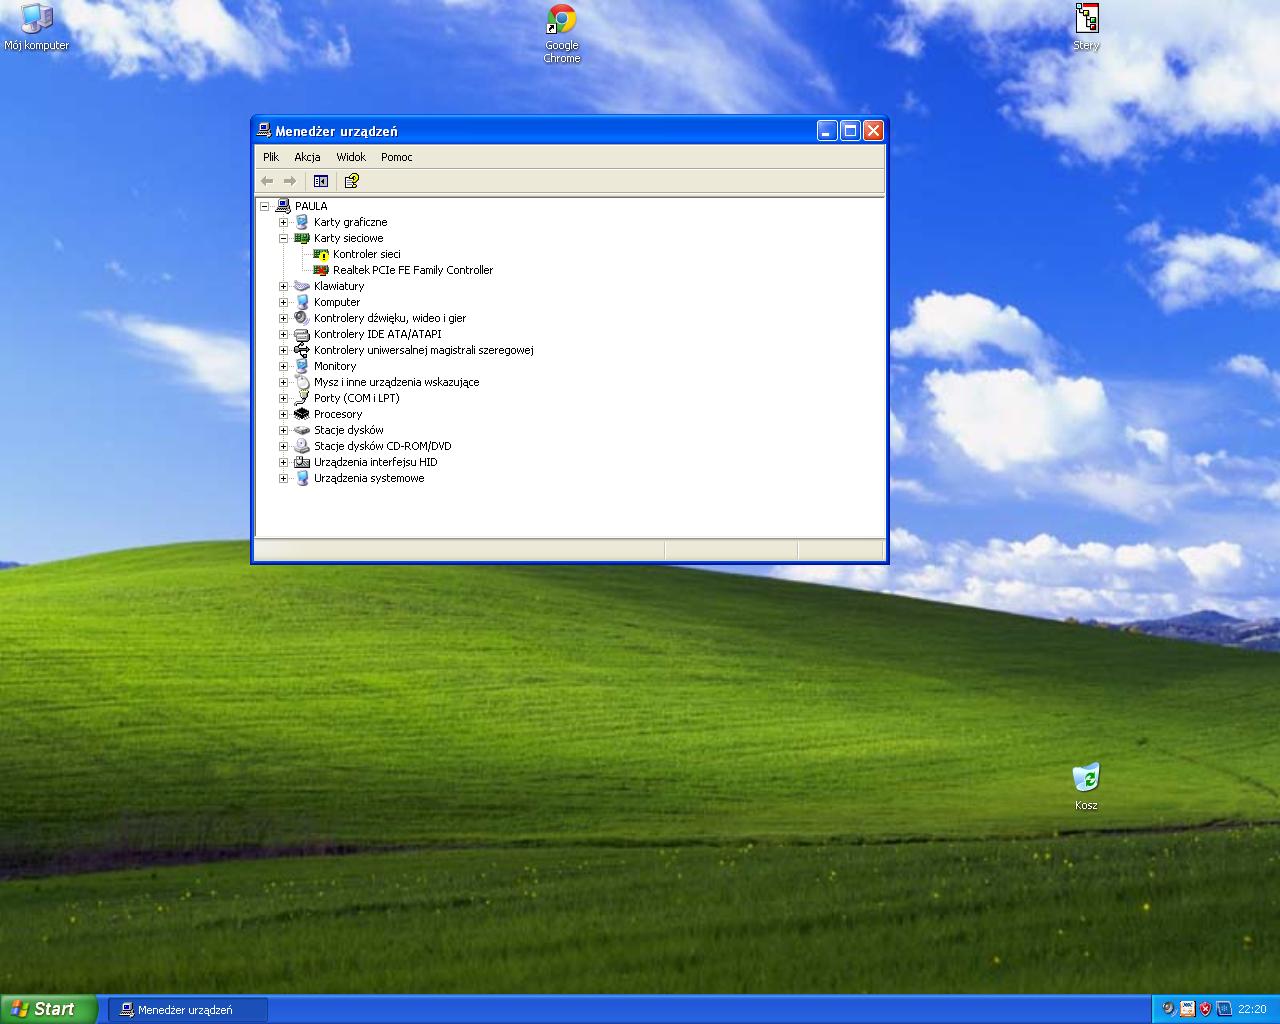Select the "Procesory" label
1280x1024 pixels.
(338, 414)
